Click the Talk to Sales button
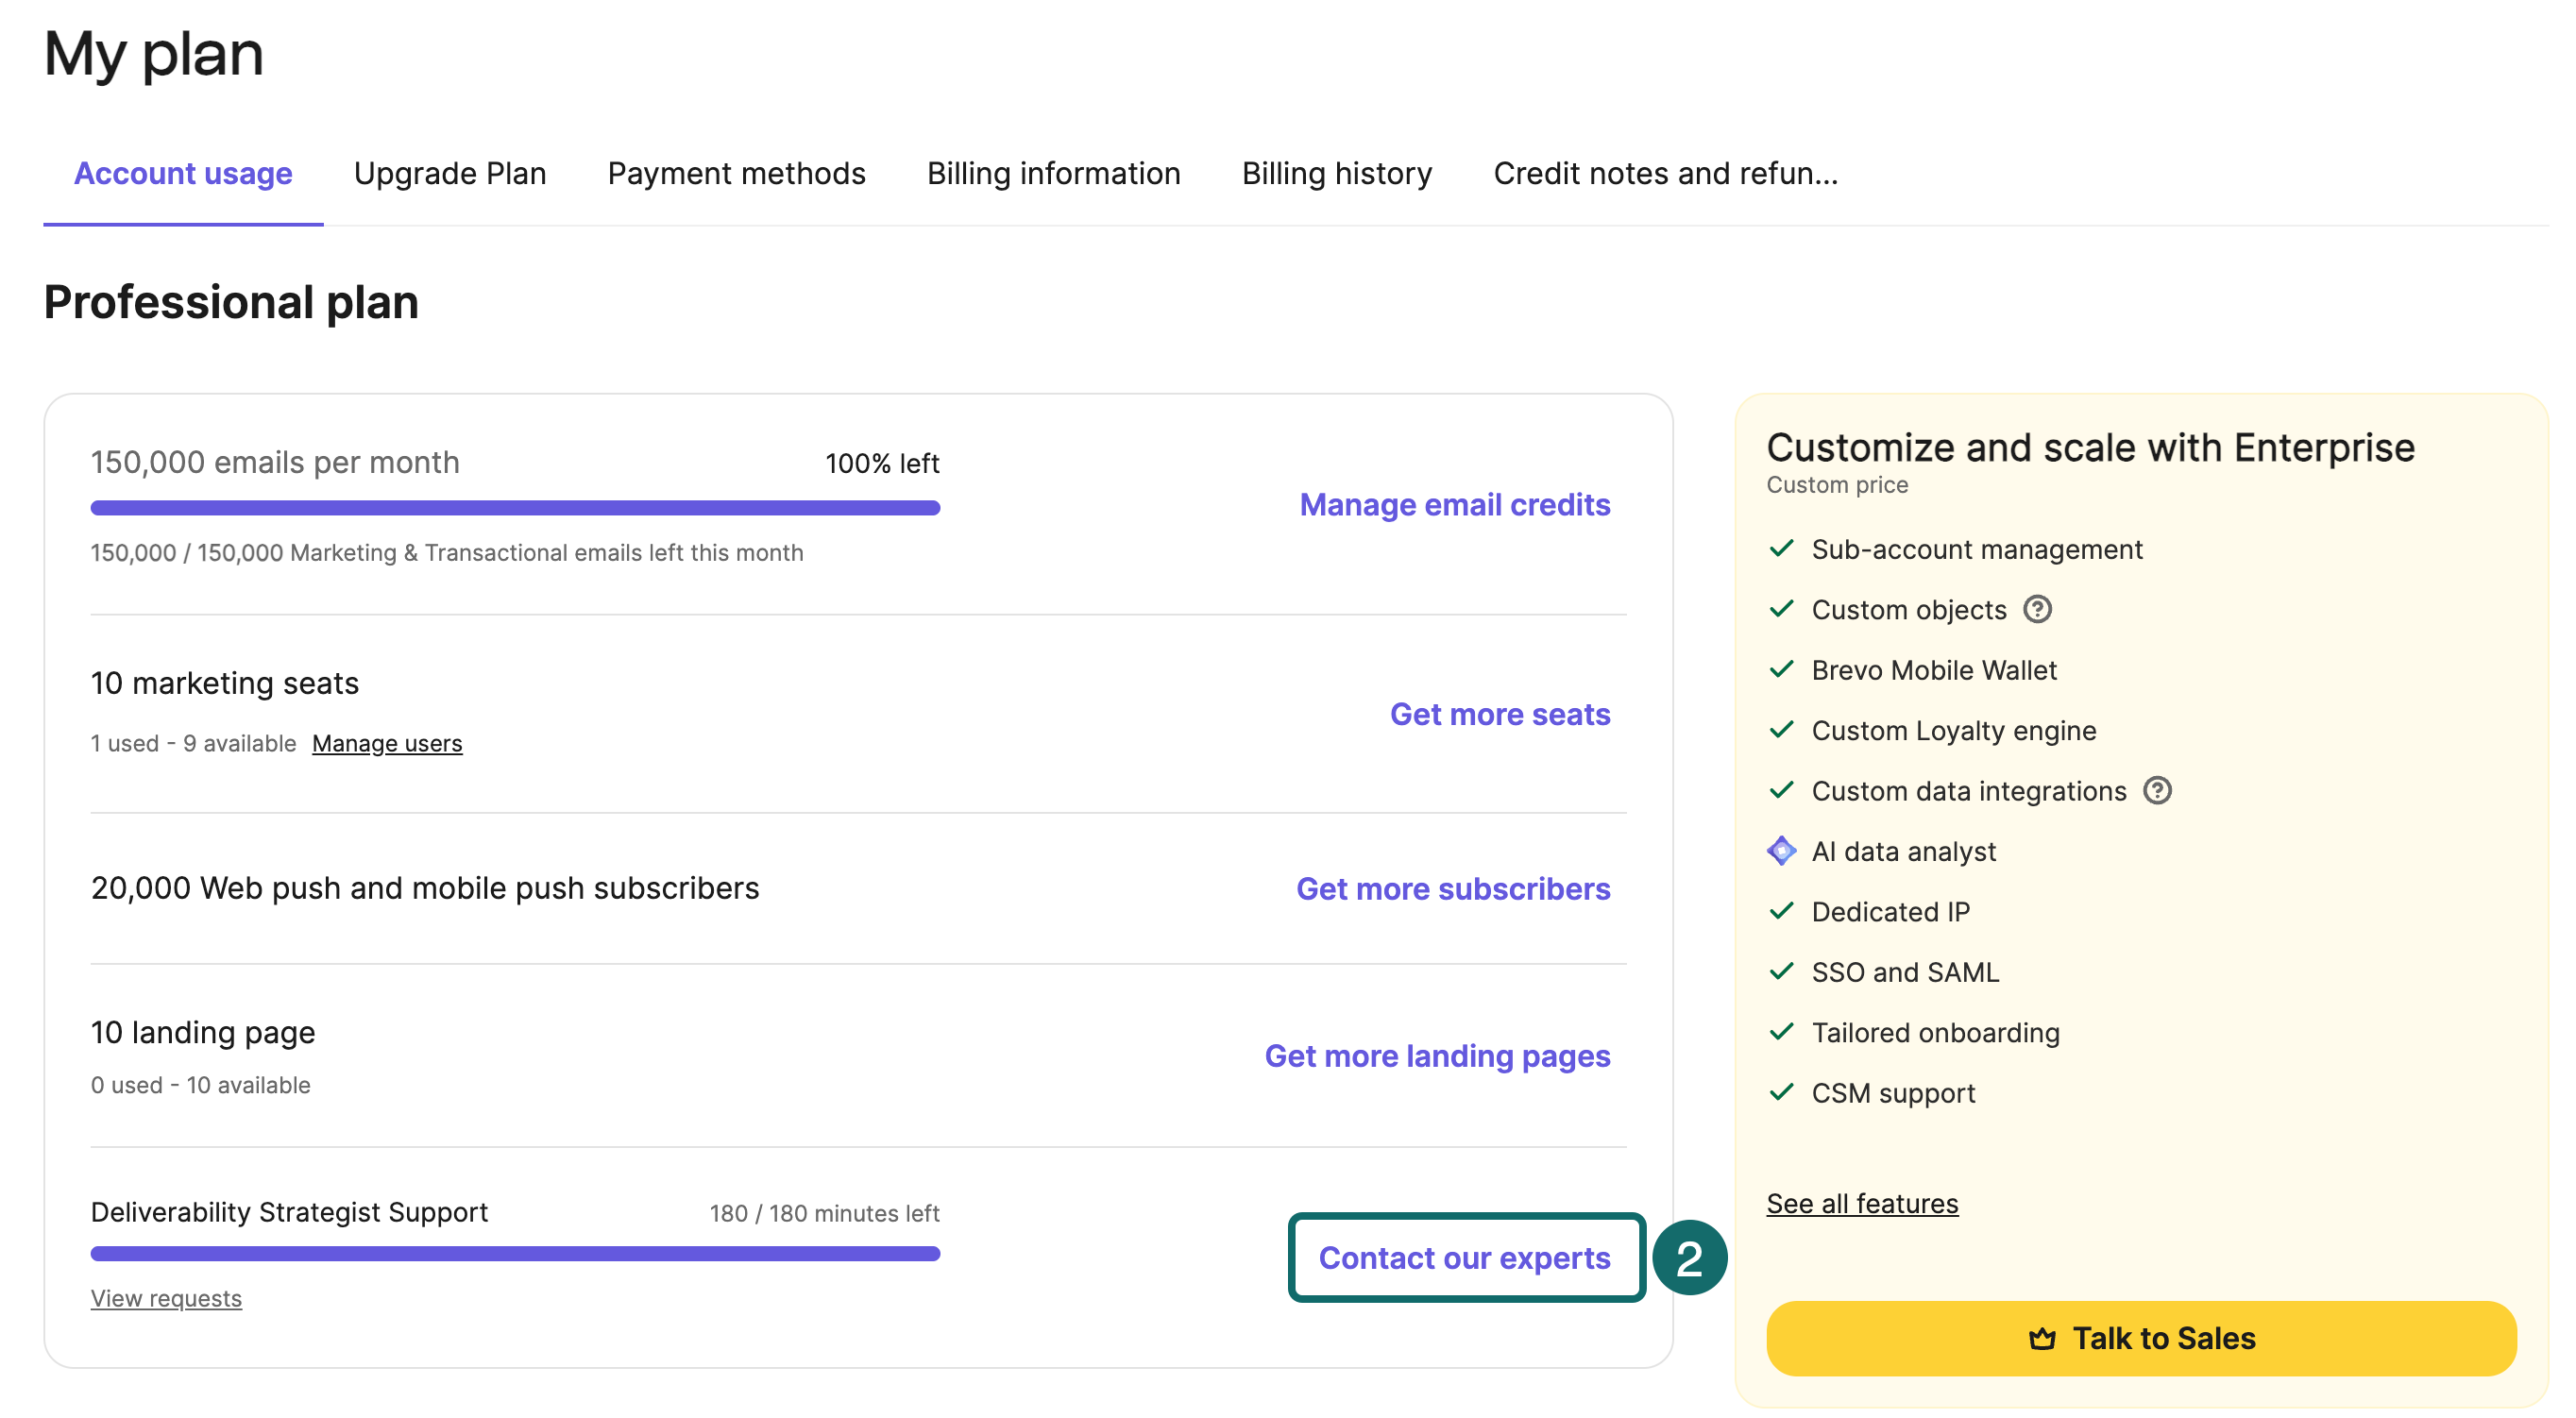 coord(2140,1338)
